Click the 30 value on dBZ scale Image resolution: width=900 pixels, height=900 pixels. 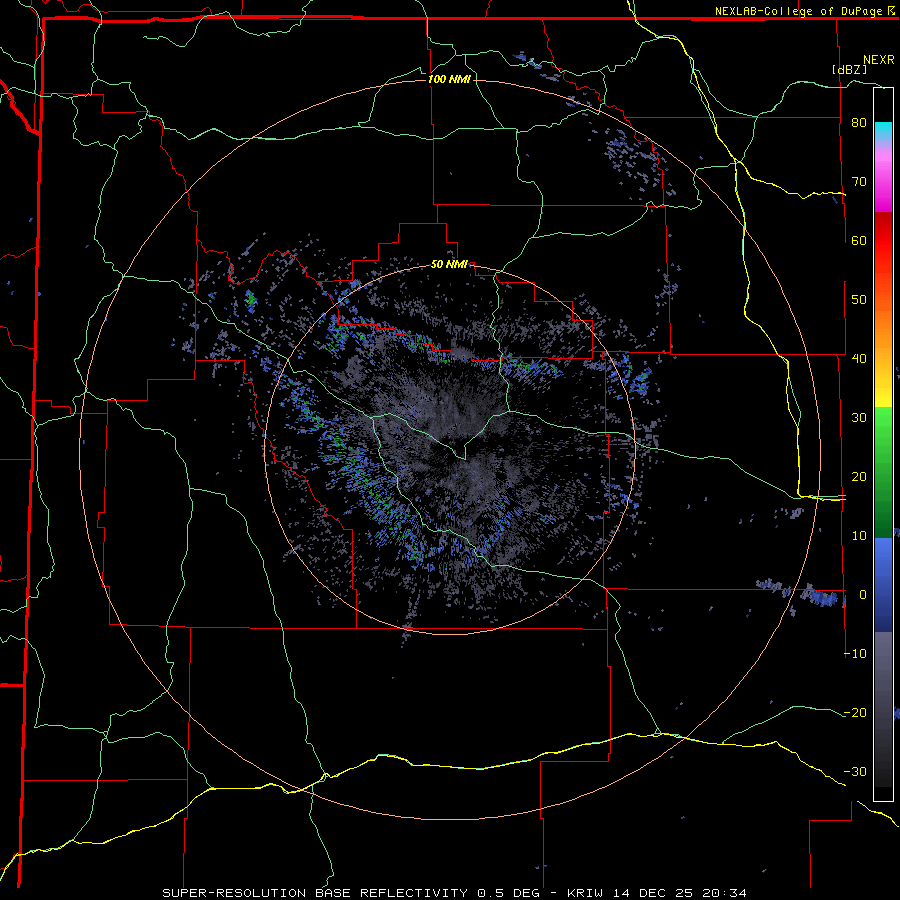[x=859, y=418]
